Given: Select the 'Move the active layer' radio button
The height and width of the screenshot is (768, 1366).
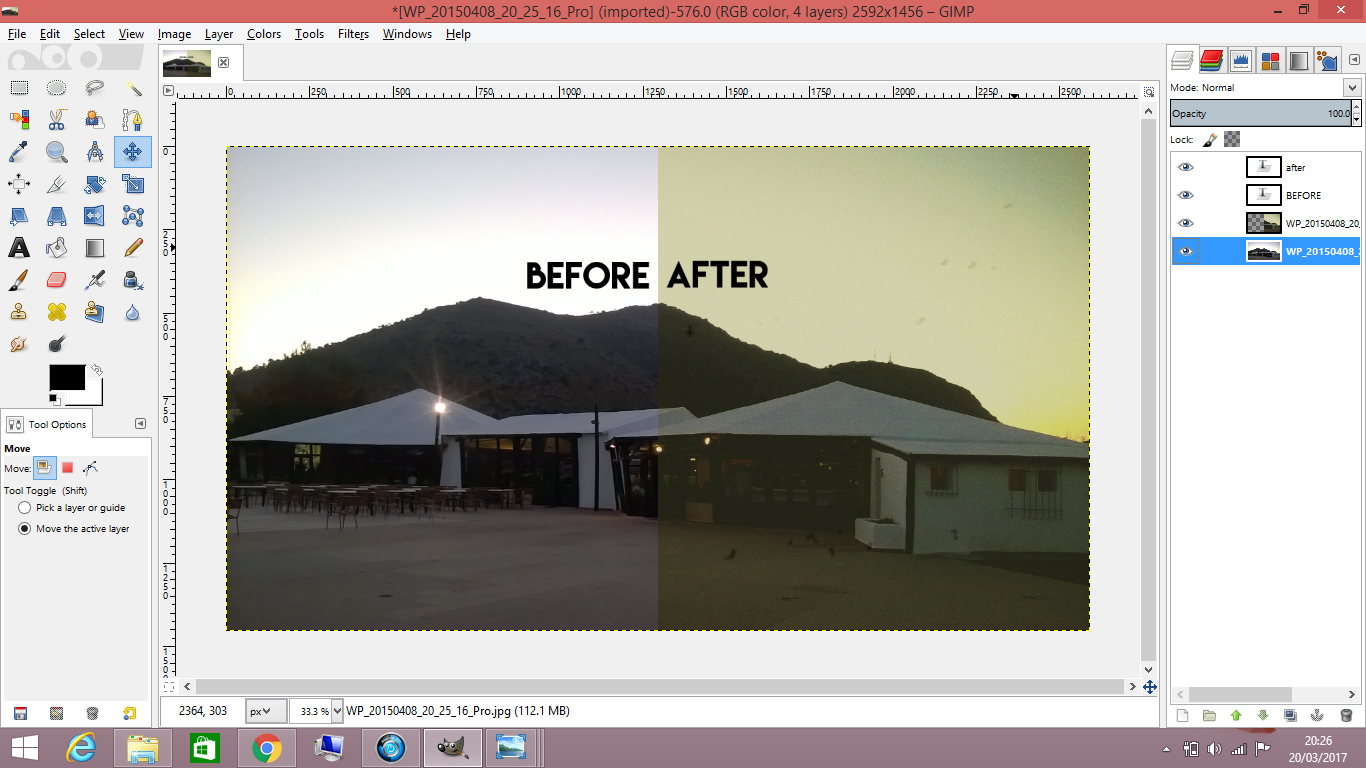Looking at the screenshot, I should pyautogui.click(x=23, y=528).
